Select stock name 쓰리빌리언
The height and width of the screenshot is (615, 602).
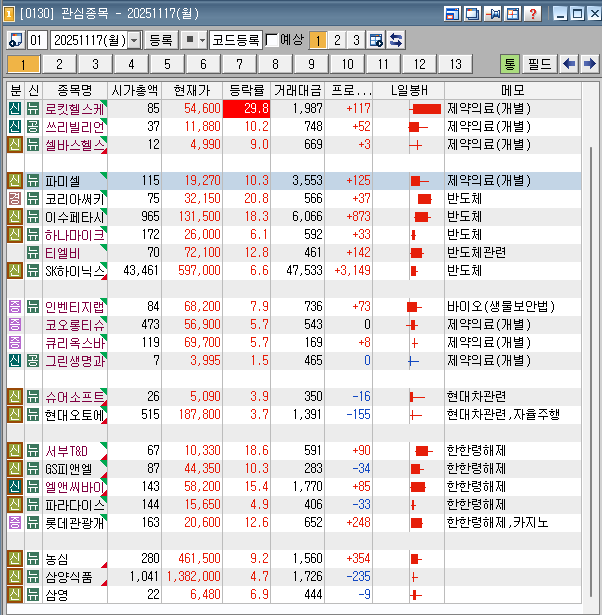pyautogui.click(x=75, y=127)
